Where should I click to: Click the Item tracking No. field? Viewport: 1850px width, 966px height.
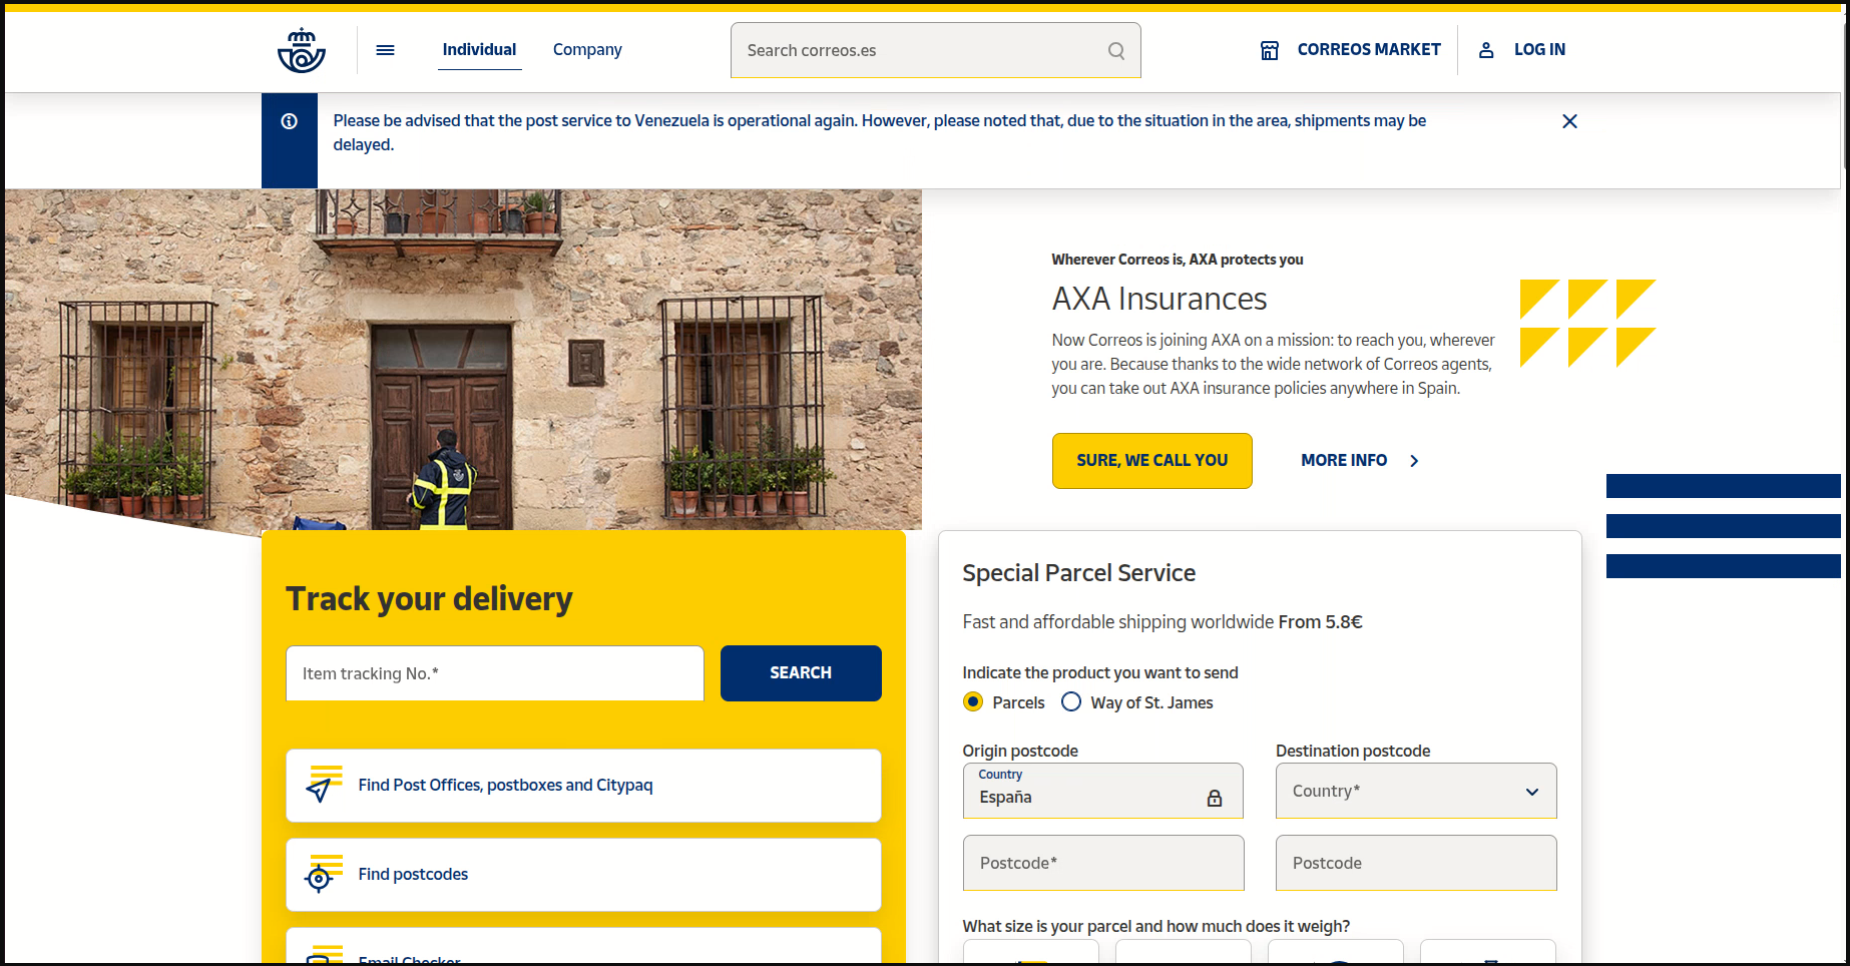(x=495, y=673)
